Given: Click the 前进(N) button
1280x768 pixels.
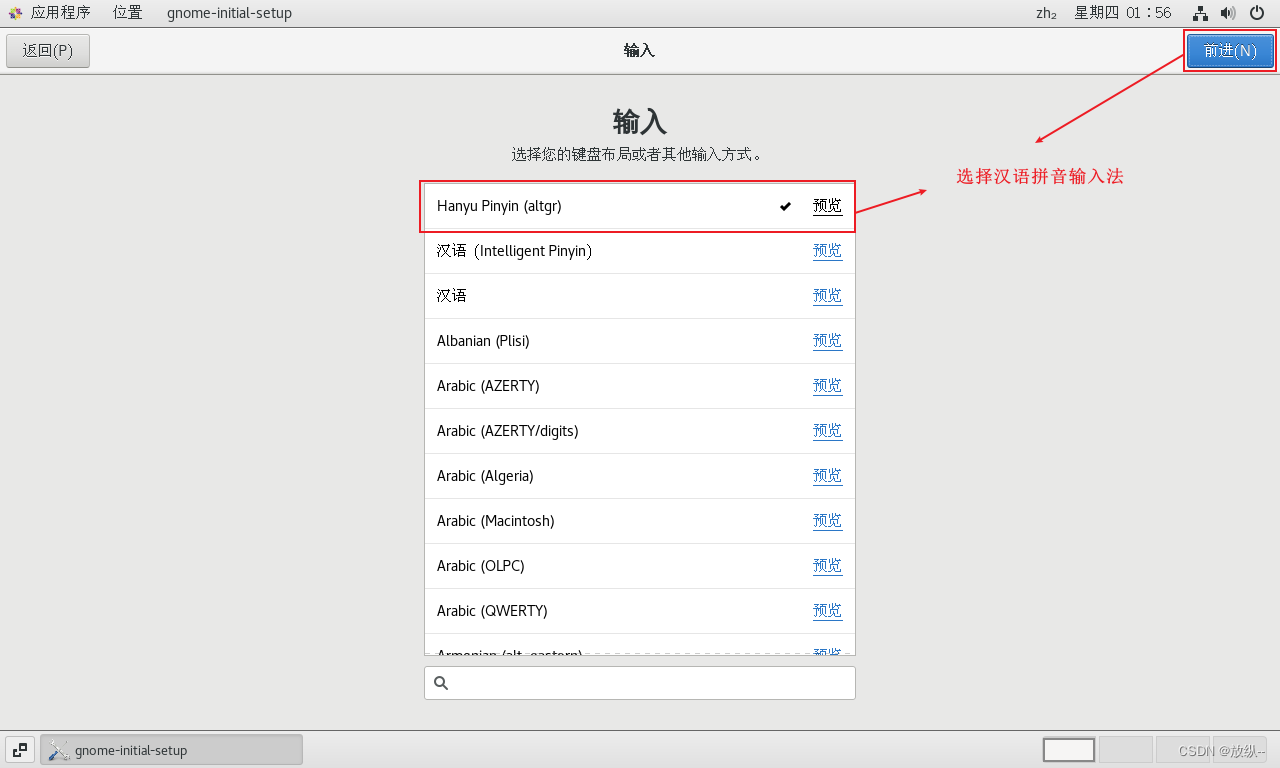Looking at the screenshot, I should [1230, 51].
